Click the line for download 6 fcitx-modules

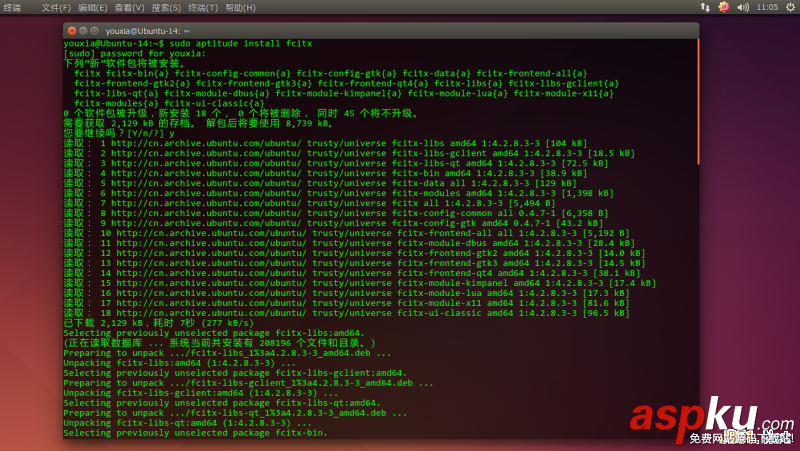click(338, 193)
